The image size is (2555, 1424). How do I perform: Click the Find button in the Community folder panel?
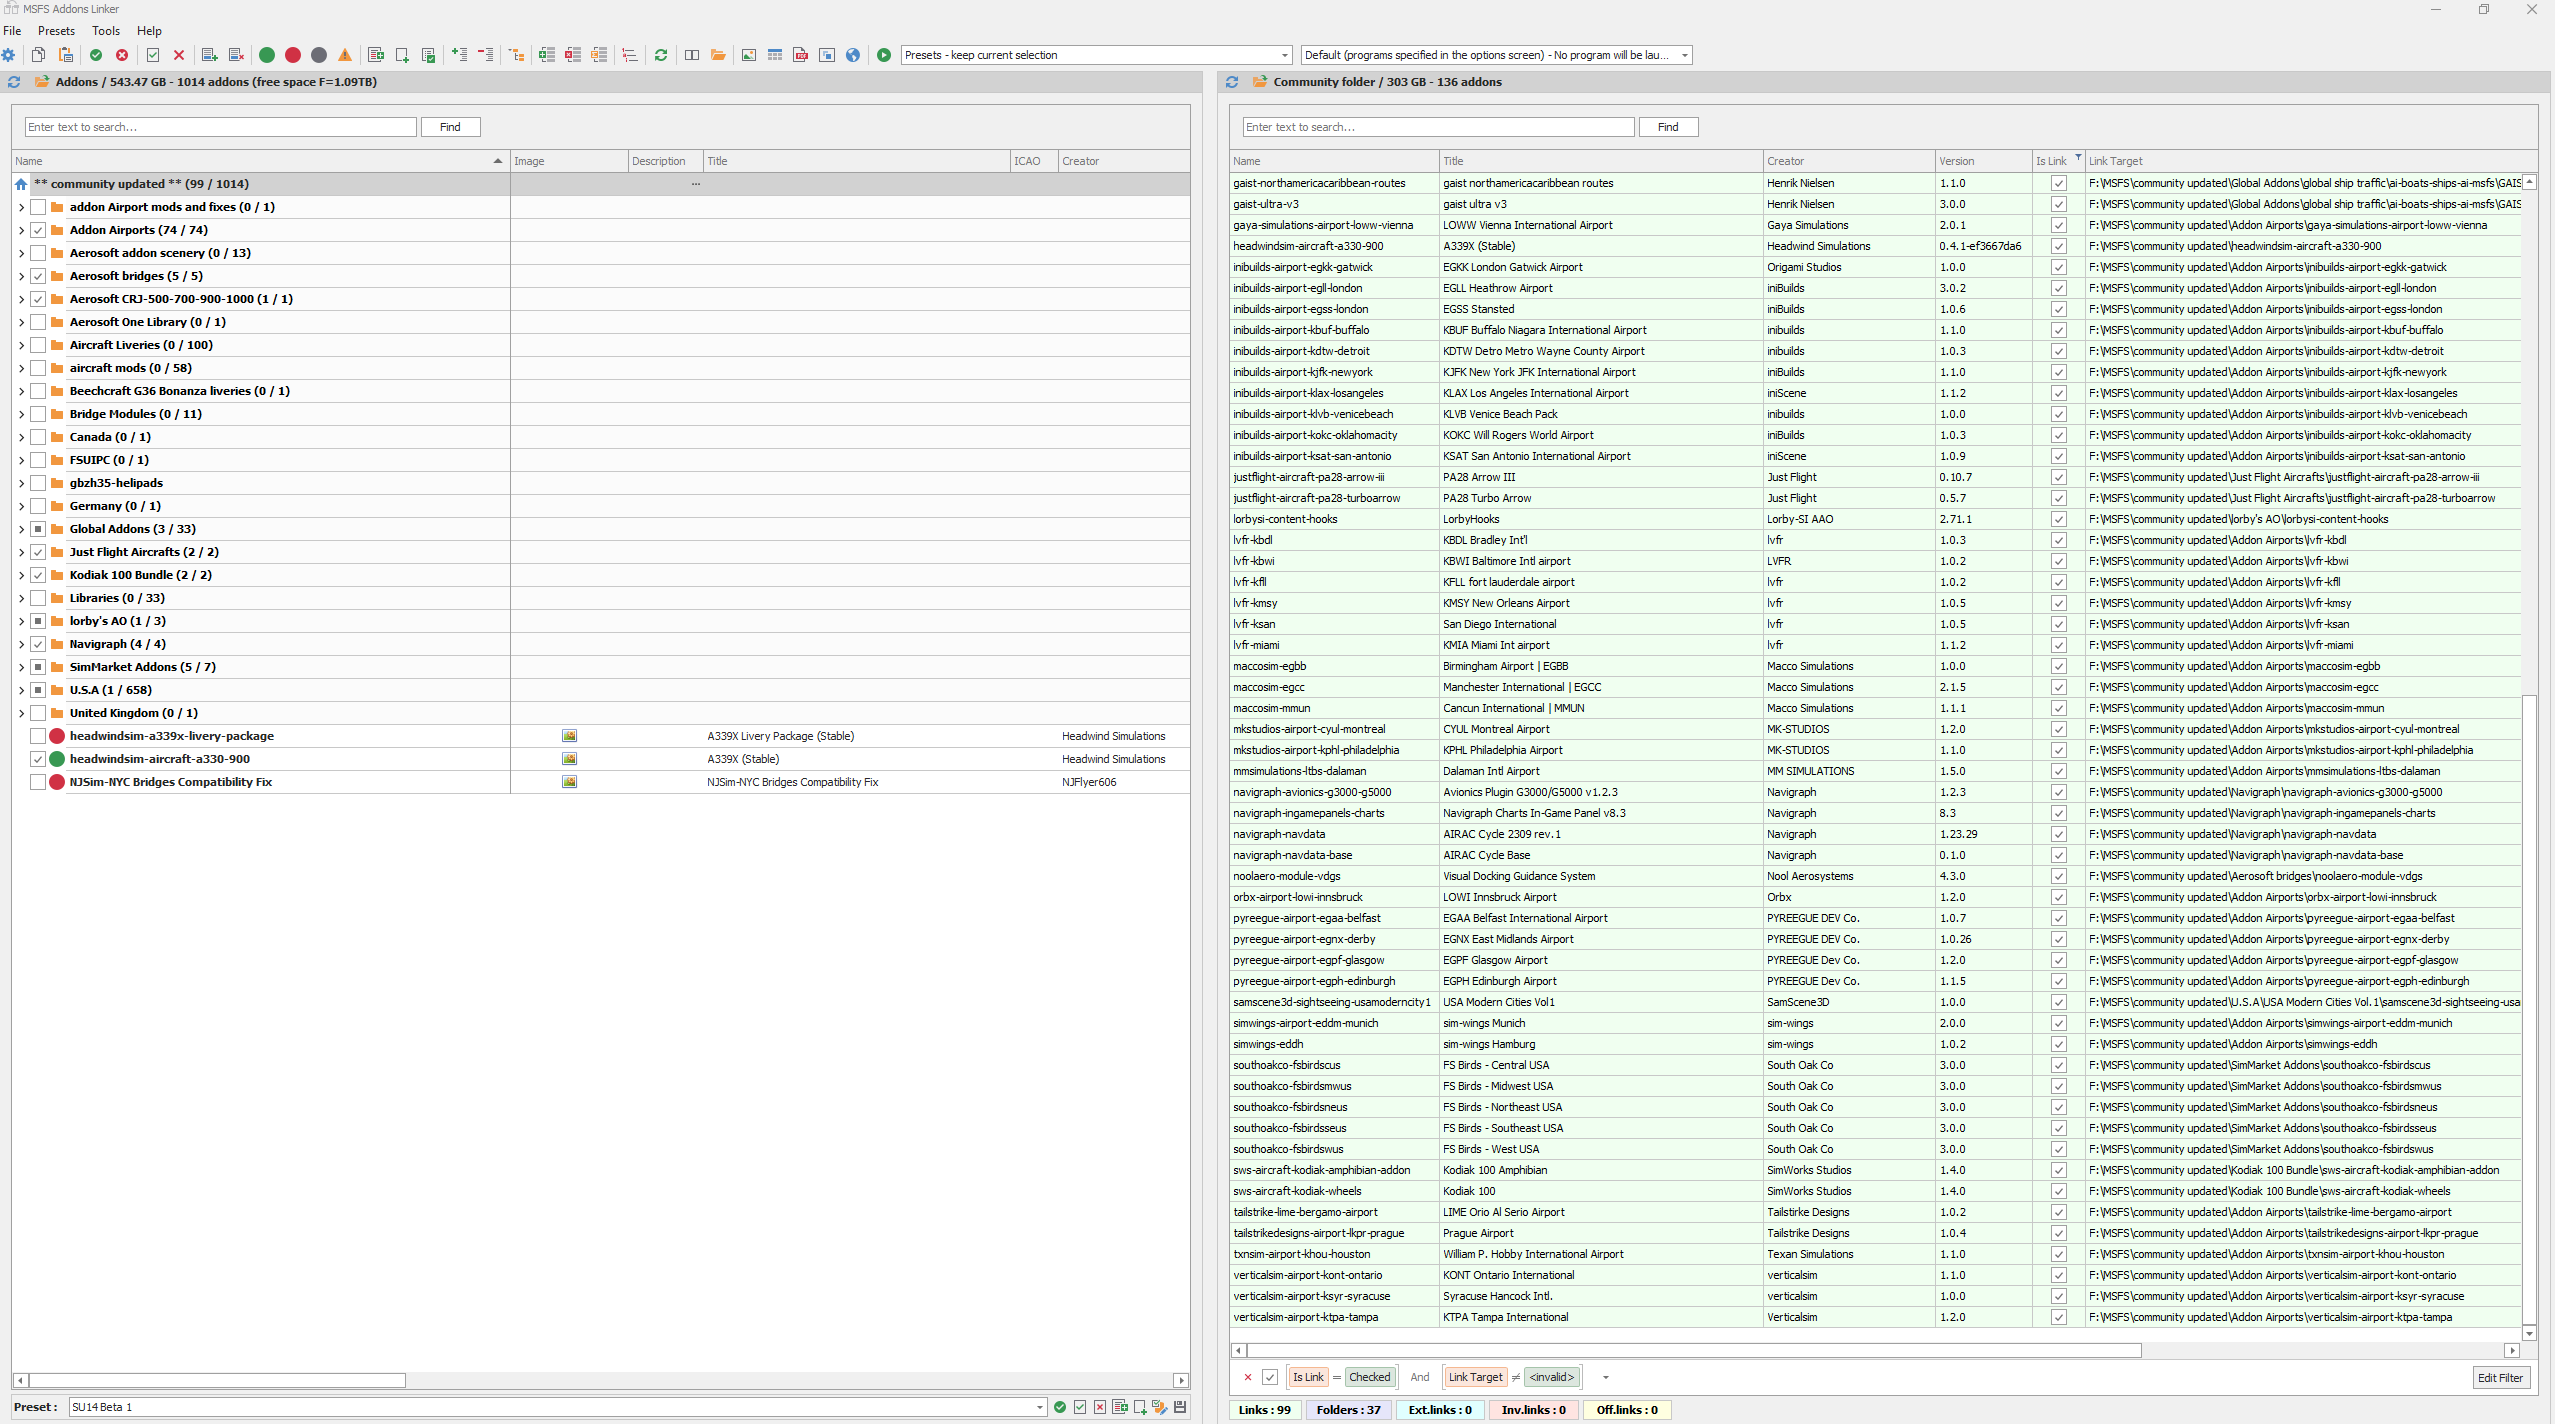1668,127
